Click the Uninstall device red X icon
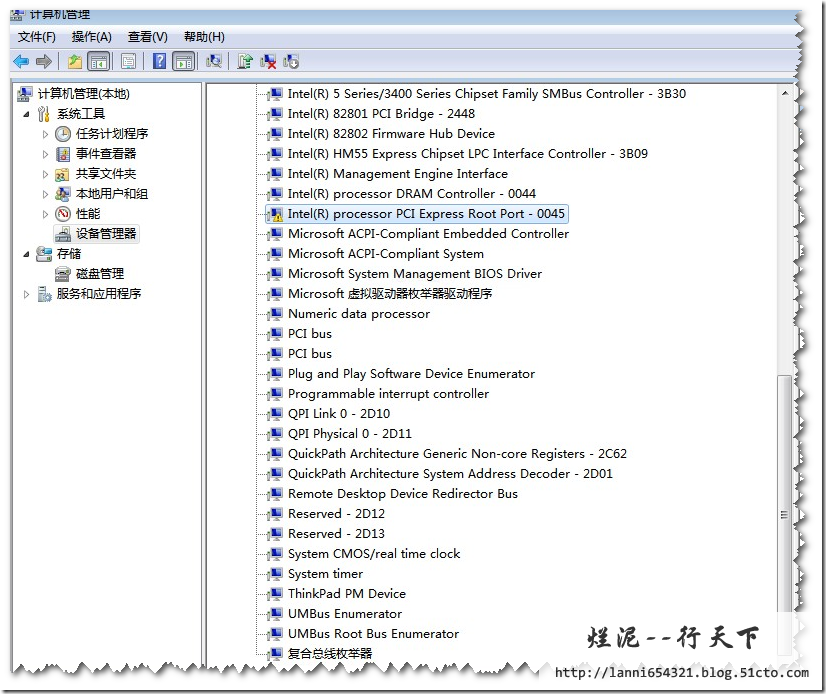The width and height of the screenshot is (826, 694). (268, 62)
